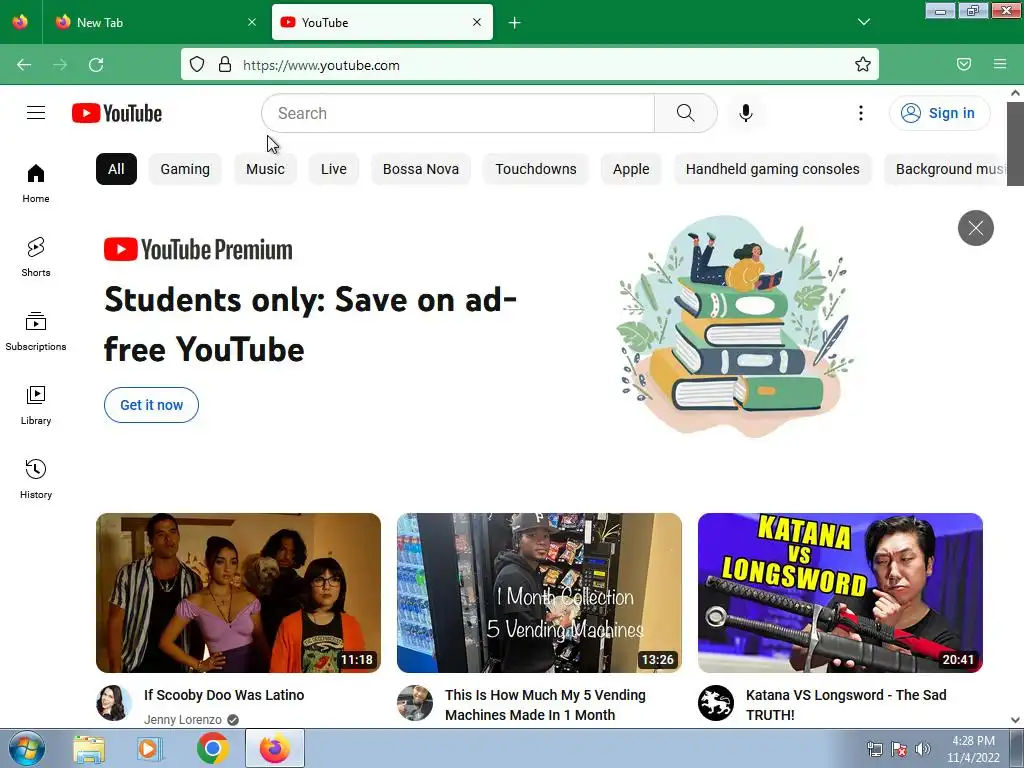This screenshot has height=768, width=1024.
Task: Open the YouTube hamburger guide menu
Action: click(x=36, y=113)
